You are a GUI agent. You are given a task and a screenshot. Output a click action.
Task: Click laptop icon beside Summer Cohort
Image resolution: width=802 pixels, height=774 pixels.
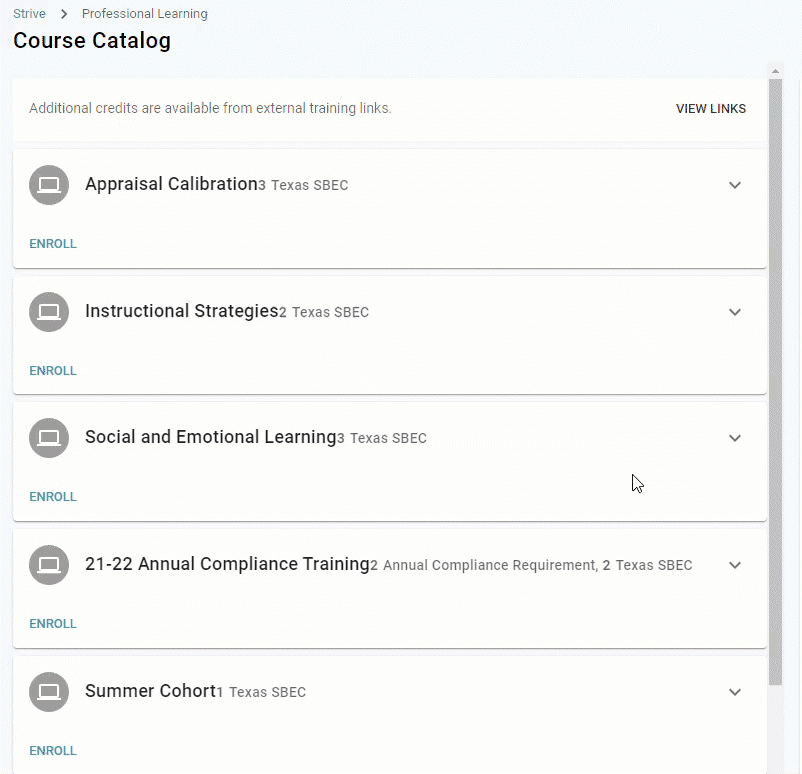click(x=49, y=692)
